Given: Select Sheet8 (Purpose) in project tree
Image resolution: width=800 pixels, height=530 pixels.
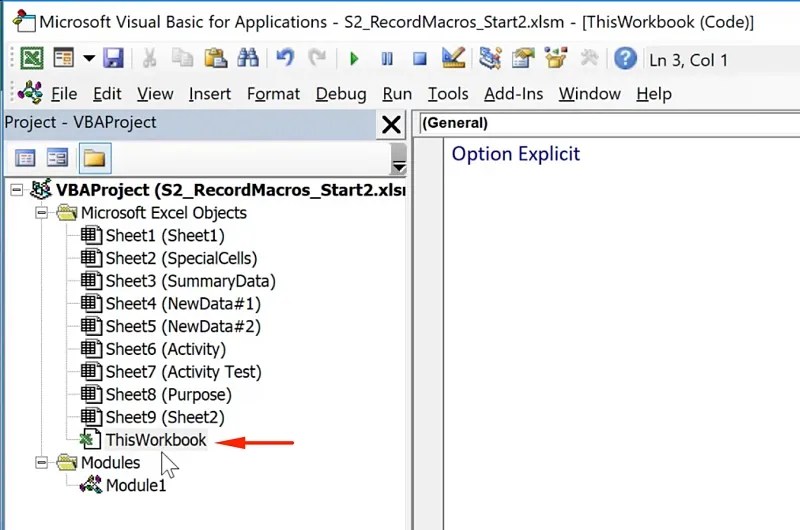Looking at the screenshot, I should click(168, 394).
